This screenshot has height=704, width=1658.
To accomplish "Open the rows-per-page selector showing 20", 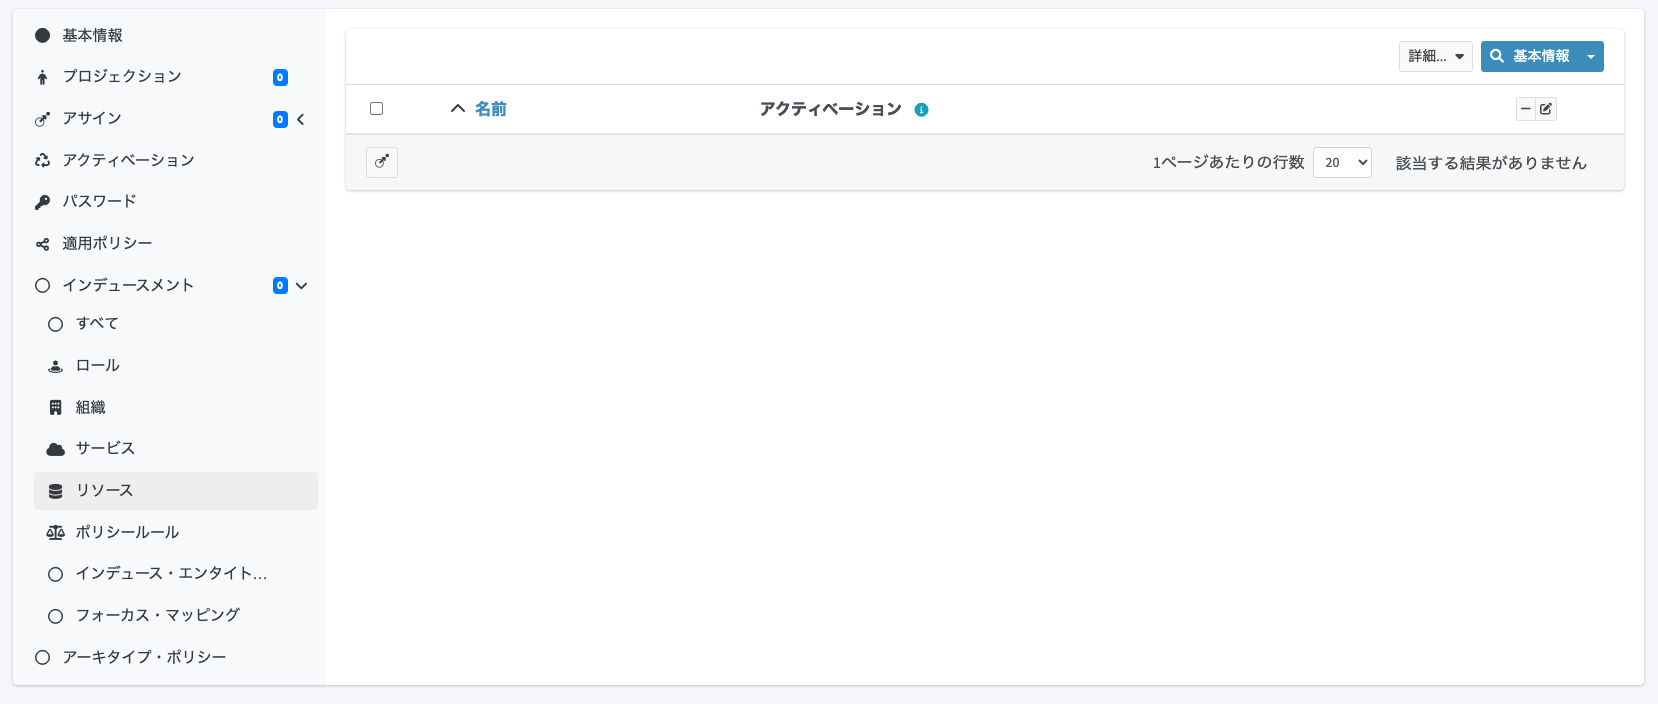I will [1342, 162].
